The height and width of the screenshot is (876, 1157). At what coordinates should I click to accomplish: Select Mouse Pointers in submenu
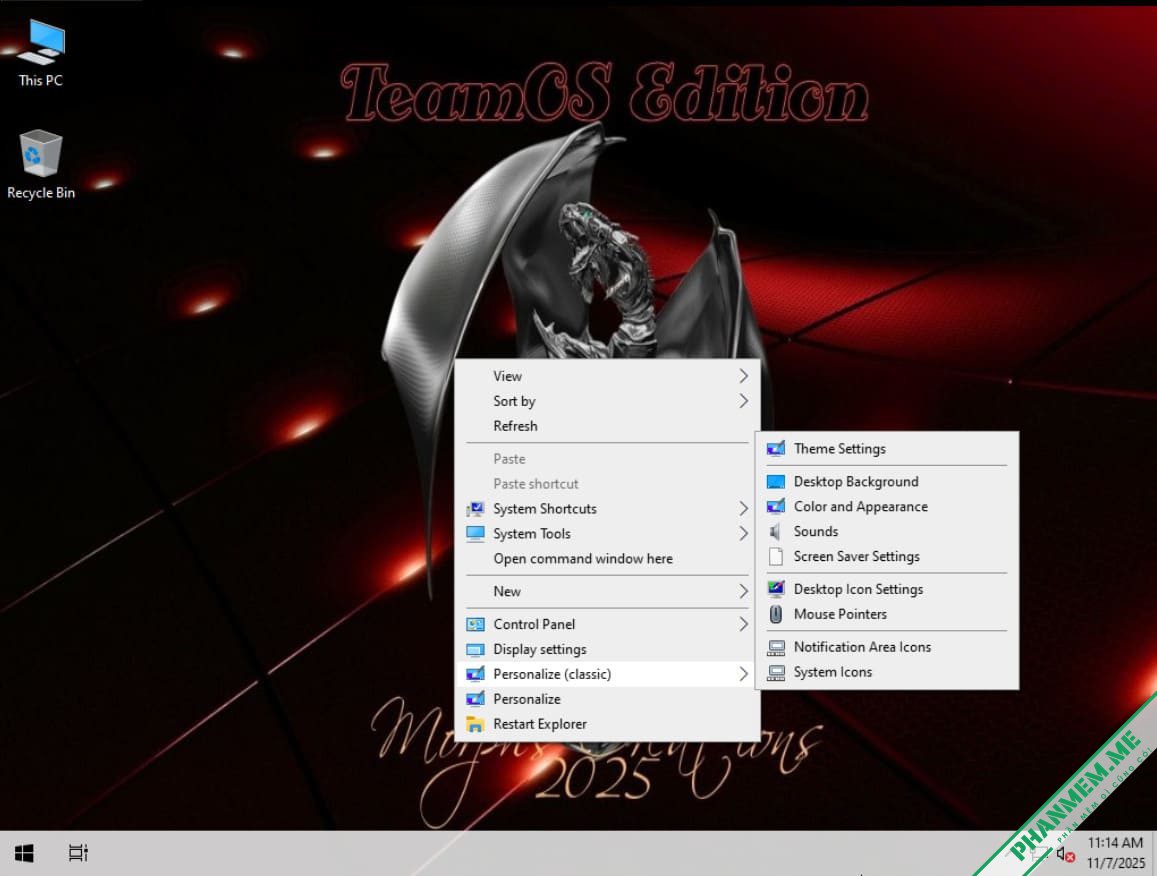887,614
